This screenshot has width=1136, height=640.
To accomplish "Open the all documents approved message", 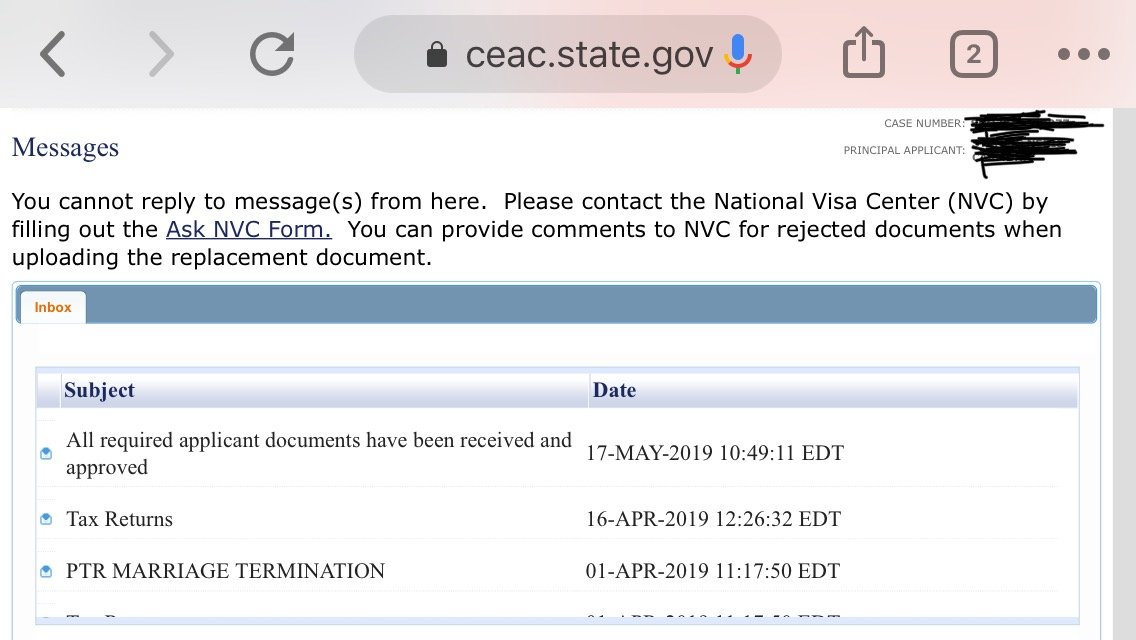I will coord(319,454).
